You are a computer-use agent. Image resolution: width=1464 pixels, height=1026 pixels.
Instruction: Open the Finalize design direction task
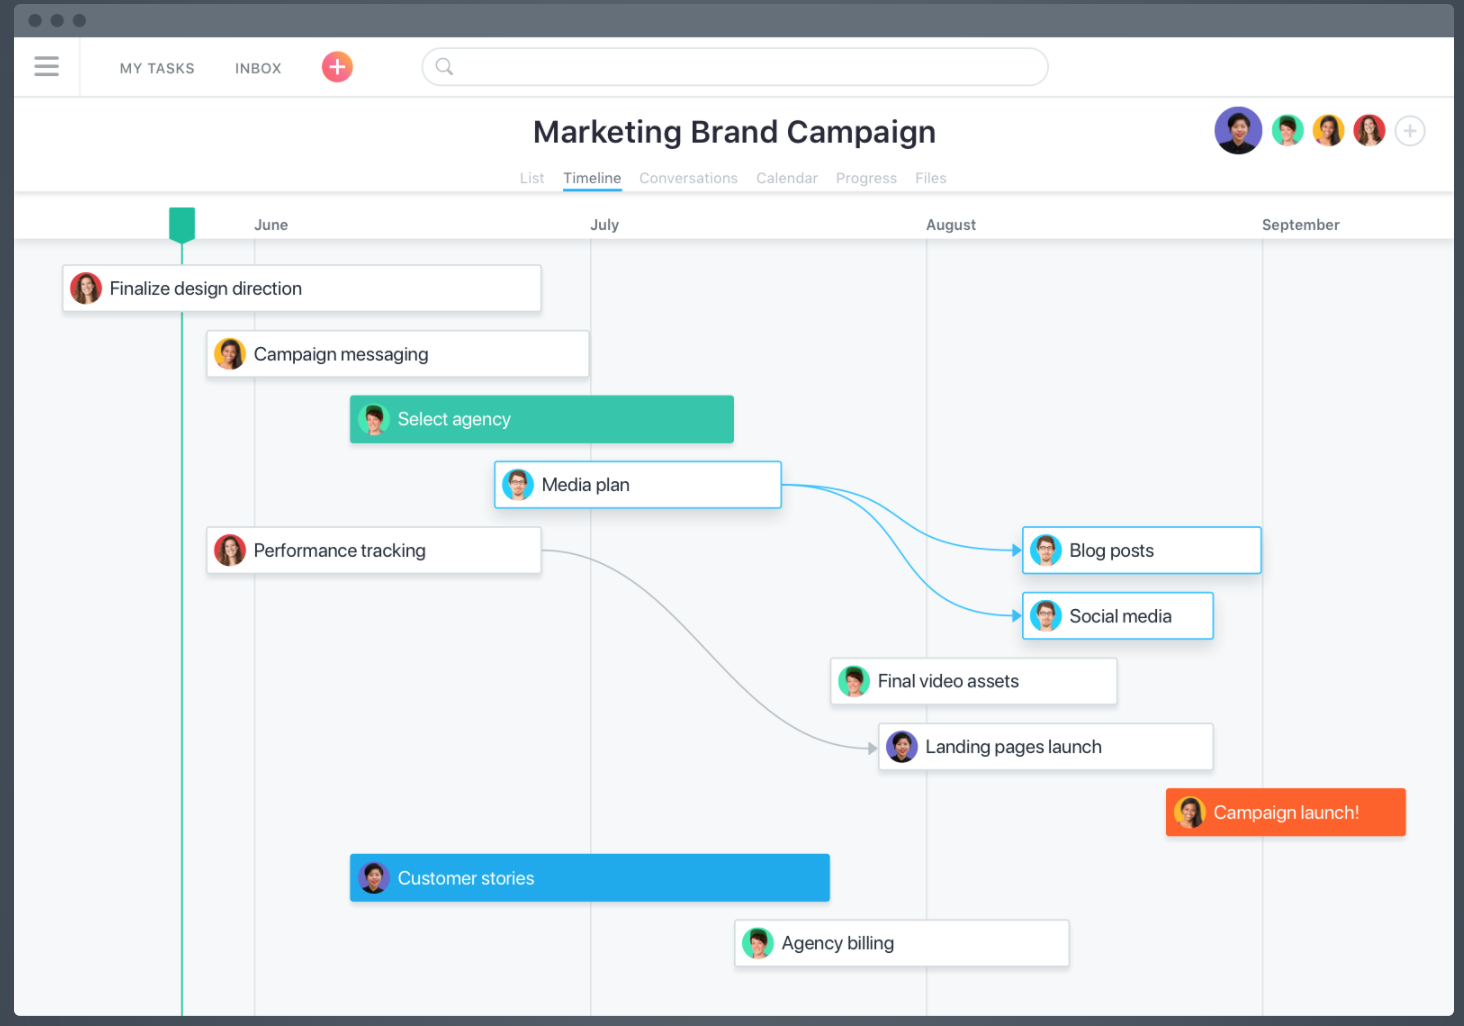(302, 288)
